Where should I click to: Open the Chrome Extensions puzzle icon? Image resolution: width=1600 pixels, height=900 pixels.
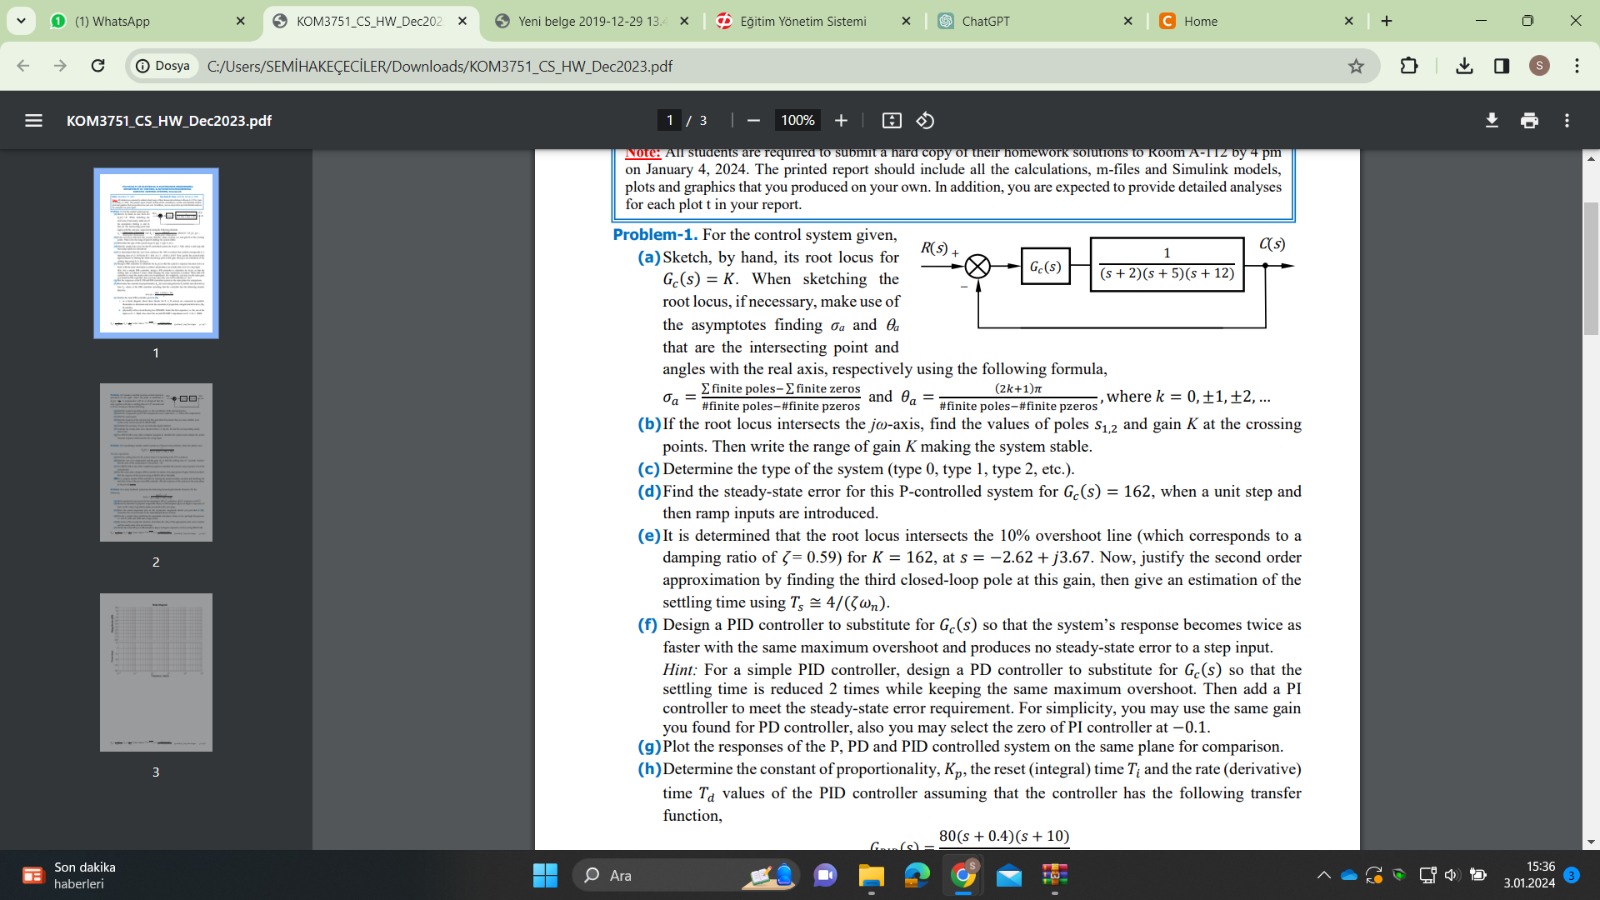tap(1409, 66)
